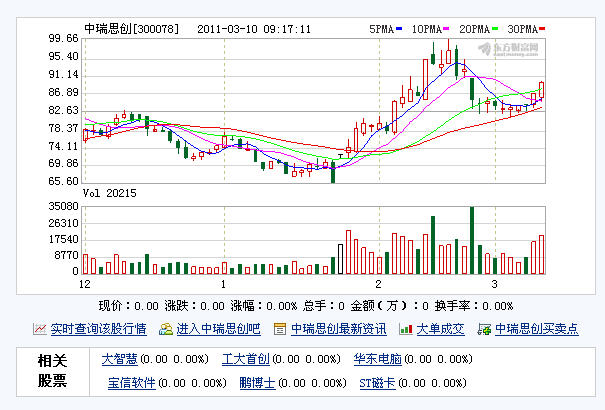The height and width of the screenshot is (410, 605).
Task: Click the 8770 volume axis label
Action: pos(66,255)
